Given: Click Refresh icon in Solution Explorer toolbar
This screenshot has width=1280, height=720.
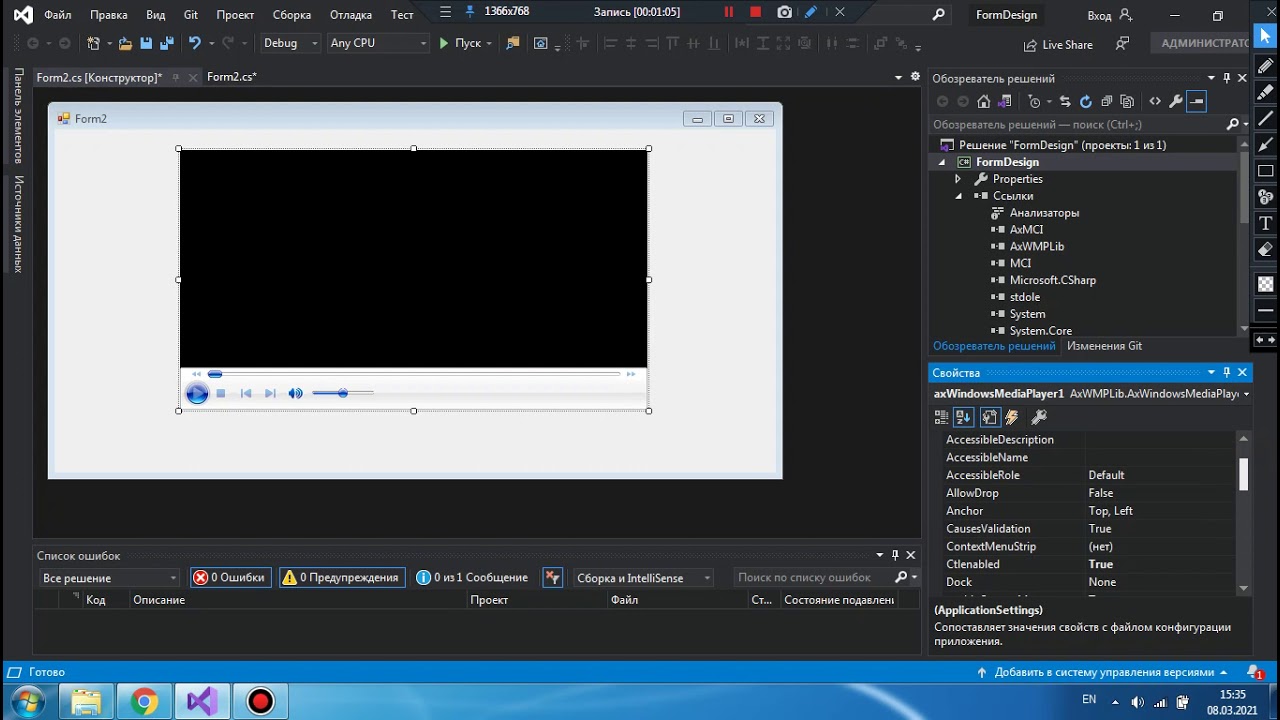Looking at the screenshot, I should coord(1085,101).
